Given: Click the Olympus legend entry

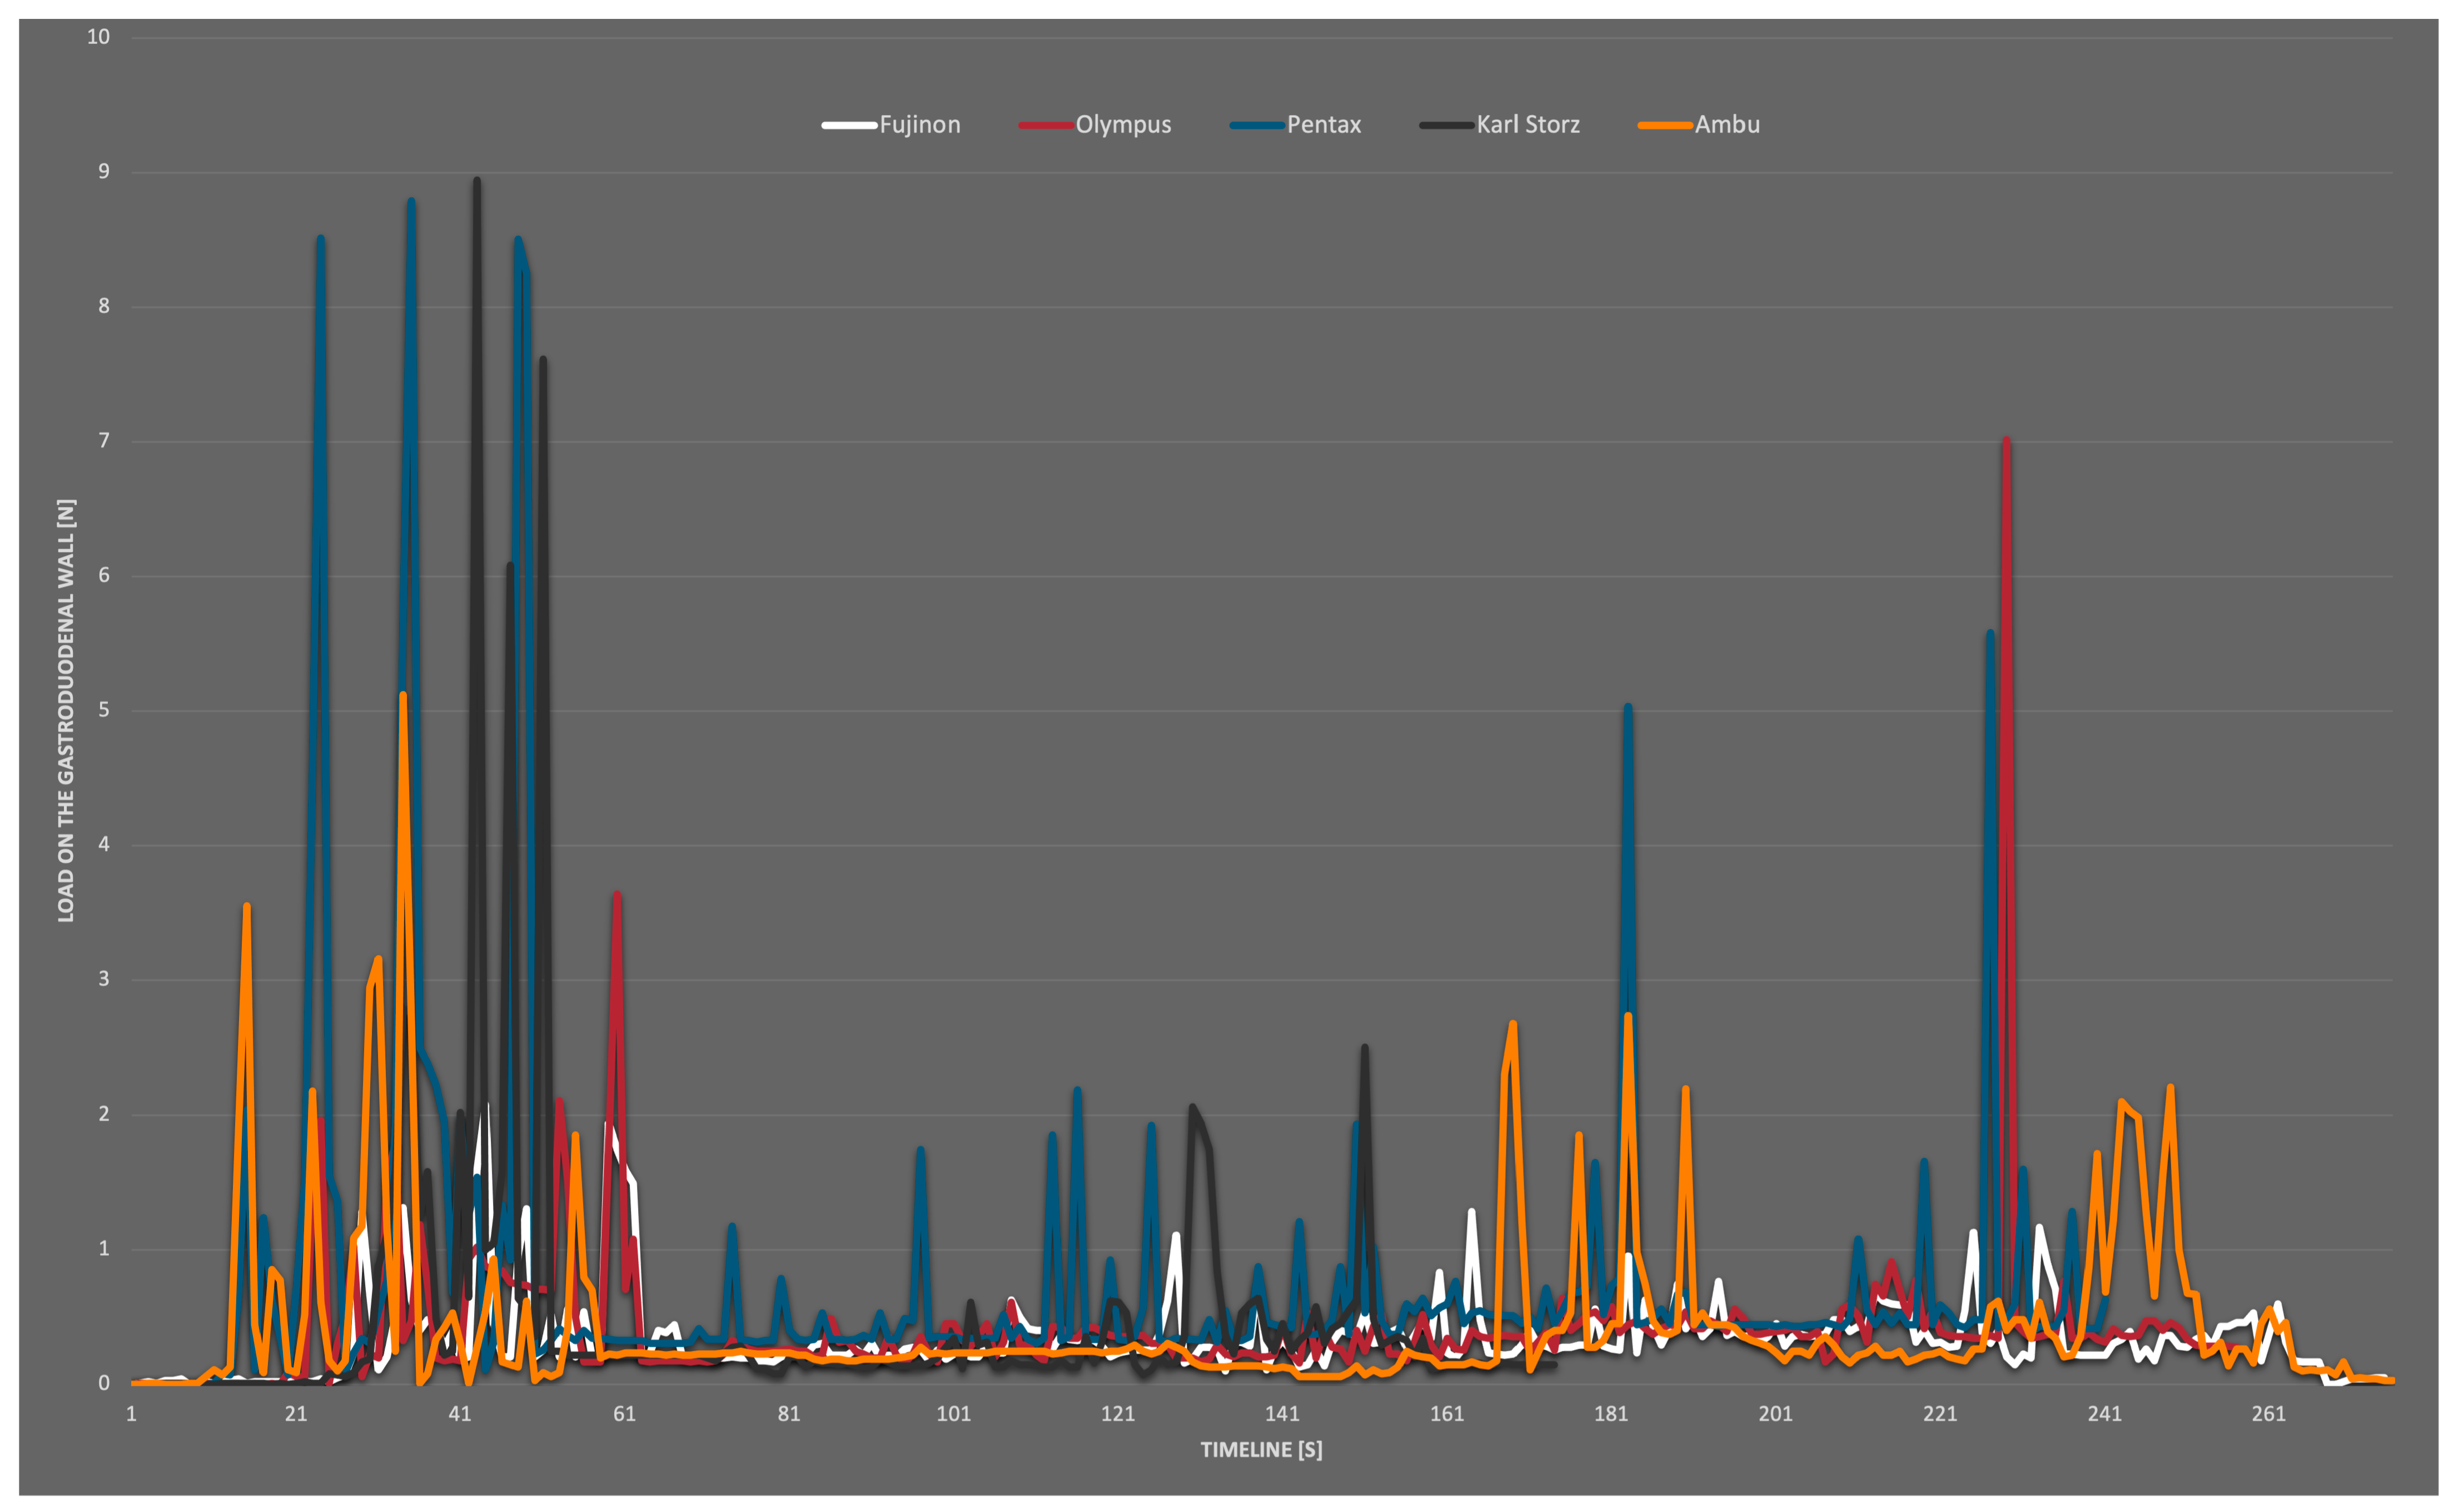Looking at the screenshot, I should coord(1122,125).
